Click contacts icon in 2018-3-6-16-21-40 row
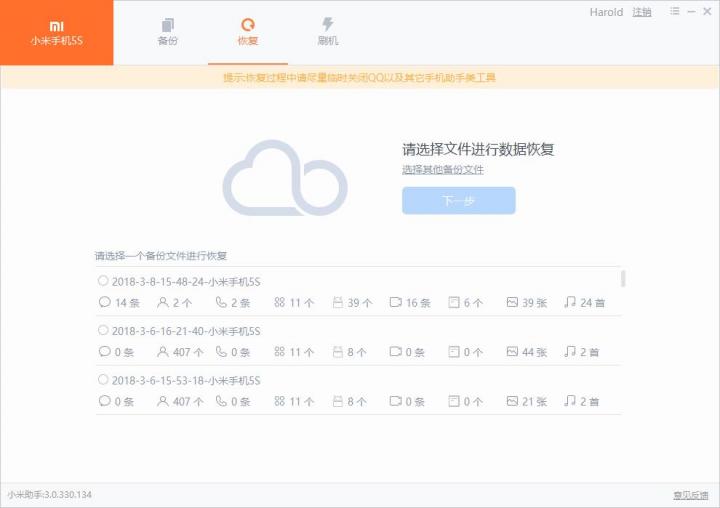Image resolution: width=720 pixels, height=508 pixels. [163, 351]
